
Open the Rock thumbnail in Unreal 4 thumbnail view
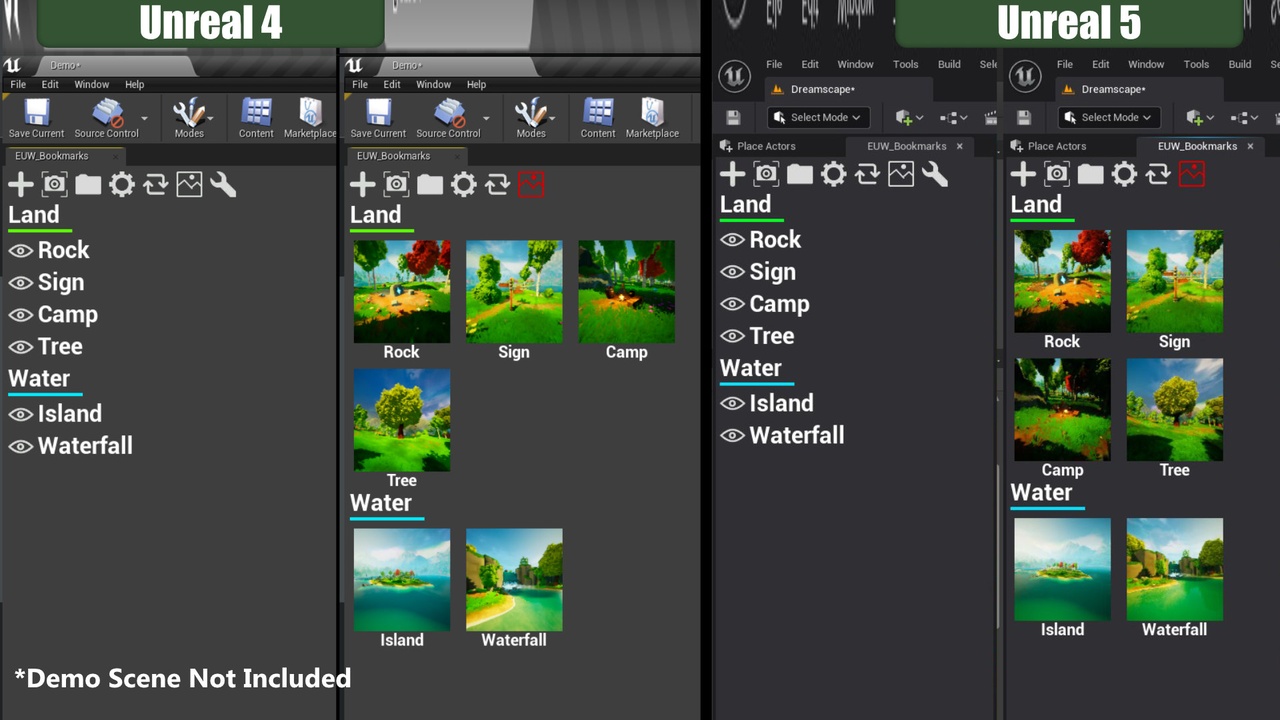[x=401, y=291]
